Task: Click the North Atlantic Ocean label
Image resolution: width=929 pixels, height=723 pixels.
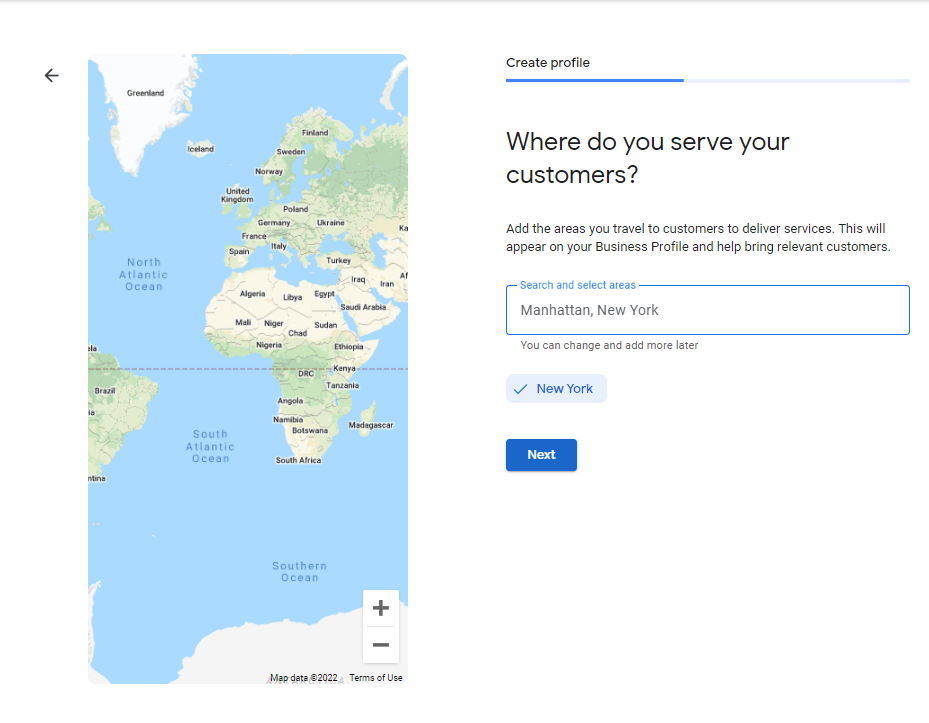Action: [x=143, y=274]
